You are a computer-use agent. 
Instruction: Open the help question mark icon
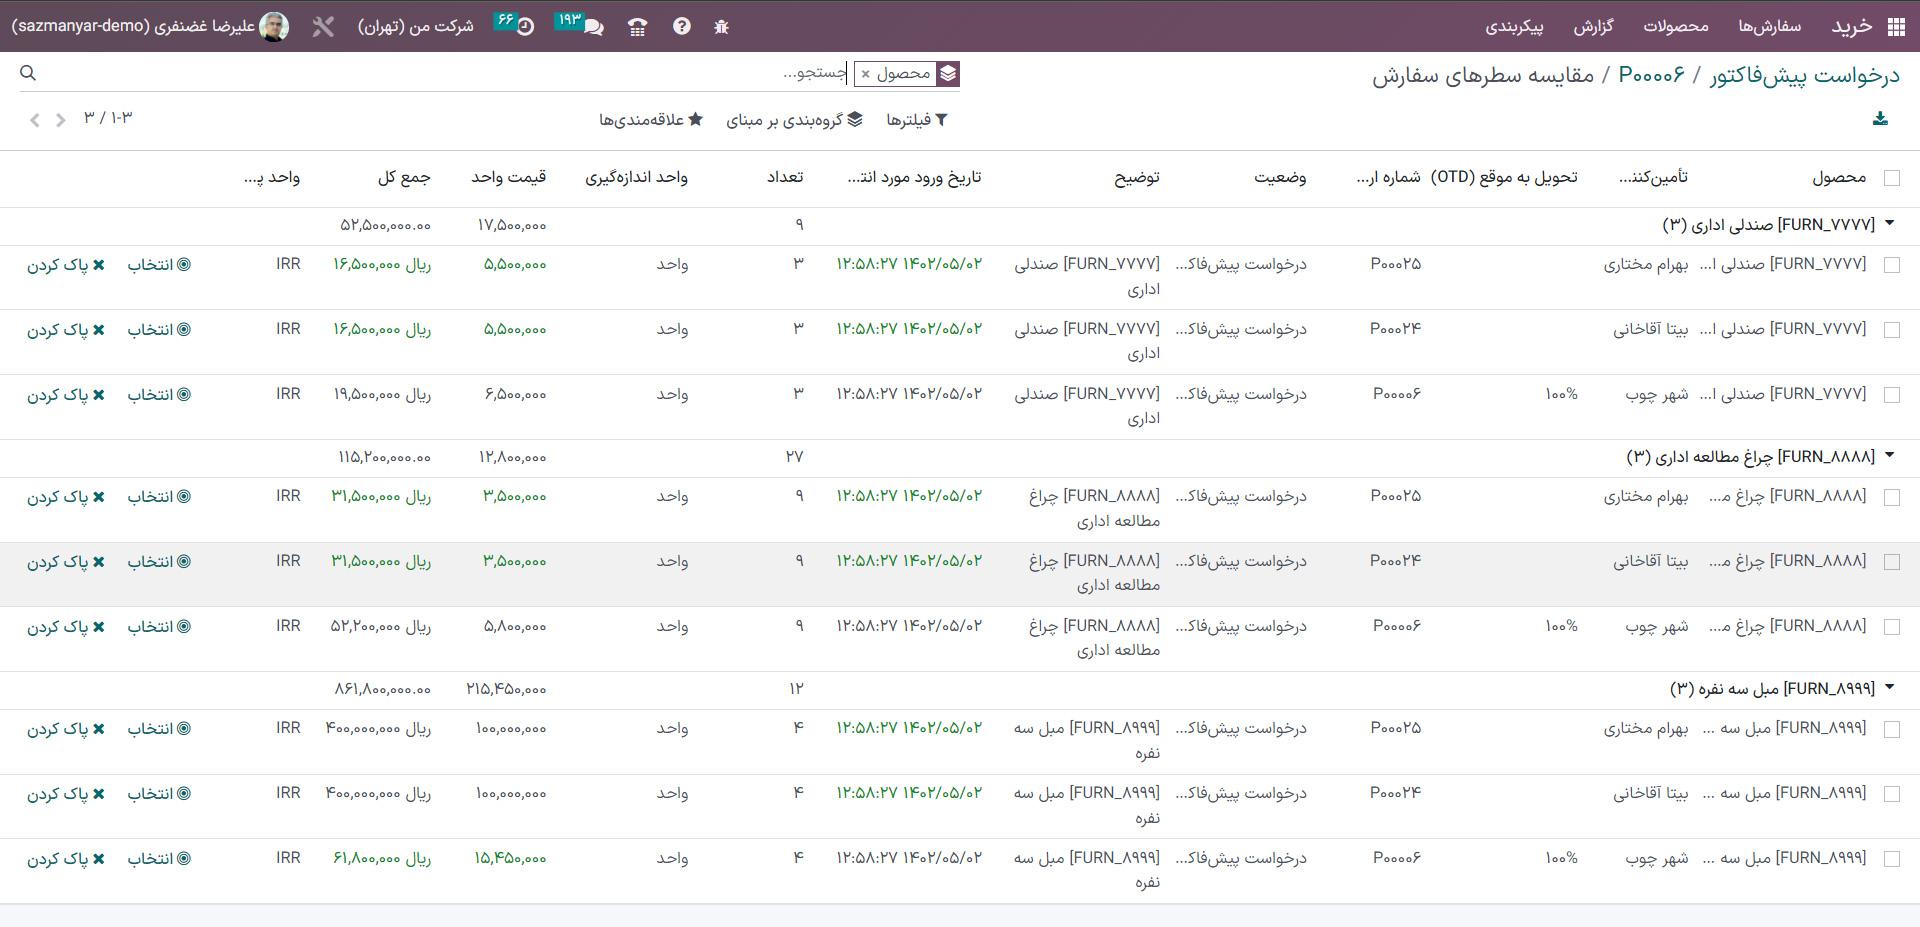point(681,27)
